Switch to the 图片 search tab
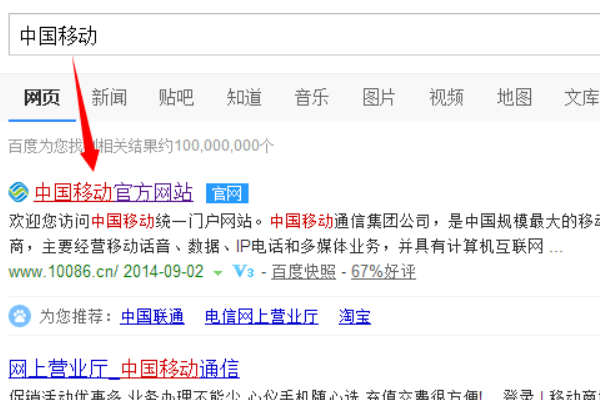The image size is (600, 400). (x=379, y=97)
